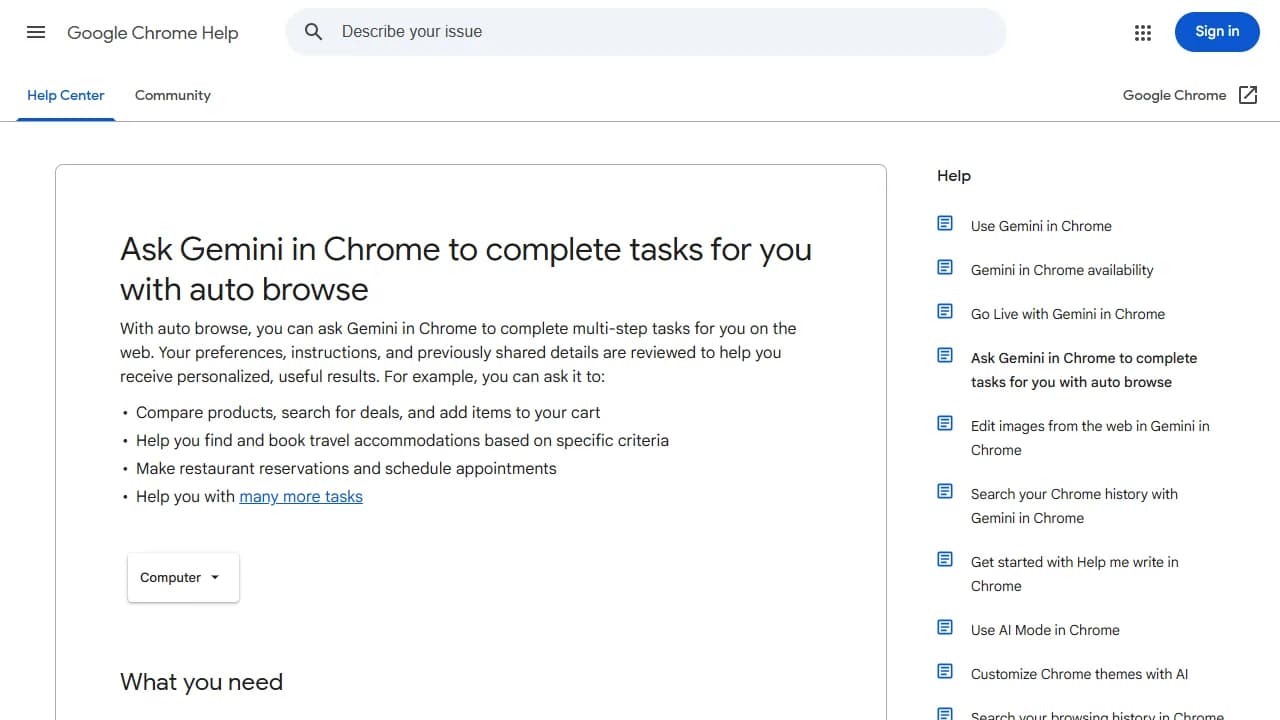The height and width of the screenshot is (720, 1280).
Task: Click the Sign in button
Action: 1217,32
